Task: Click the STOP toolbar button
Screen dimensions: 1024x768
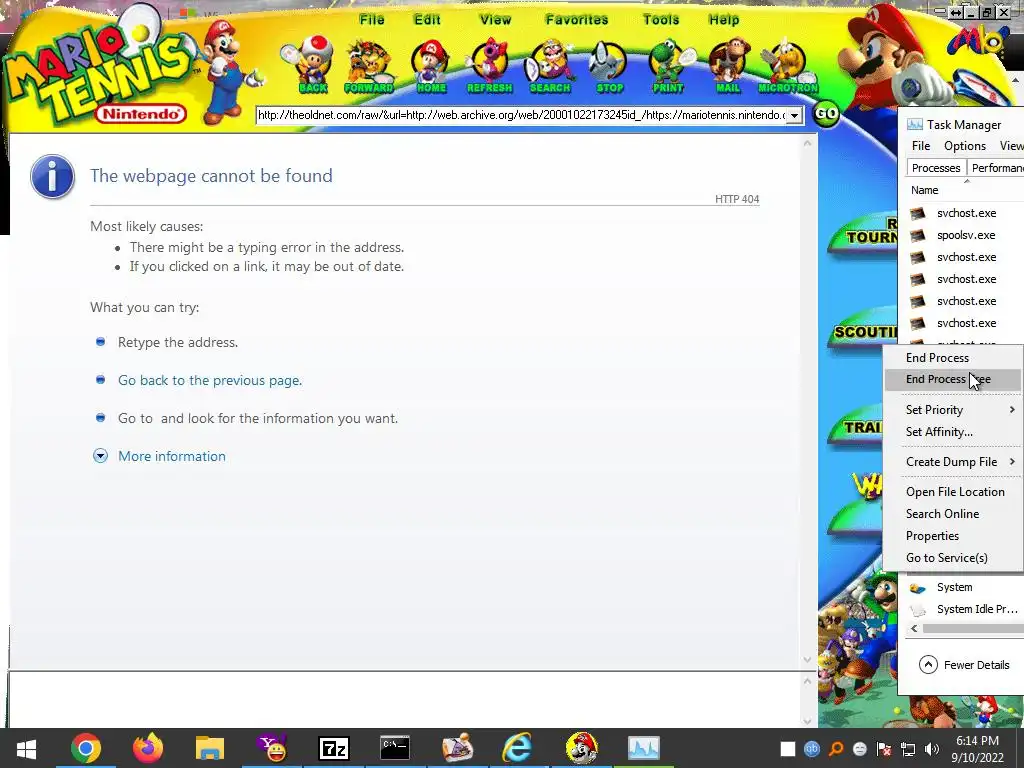Action: pyautogui.click(x=609, y=65)
